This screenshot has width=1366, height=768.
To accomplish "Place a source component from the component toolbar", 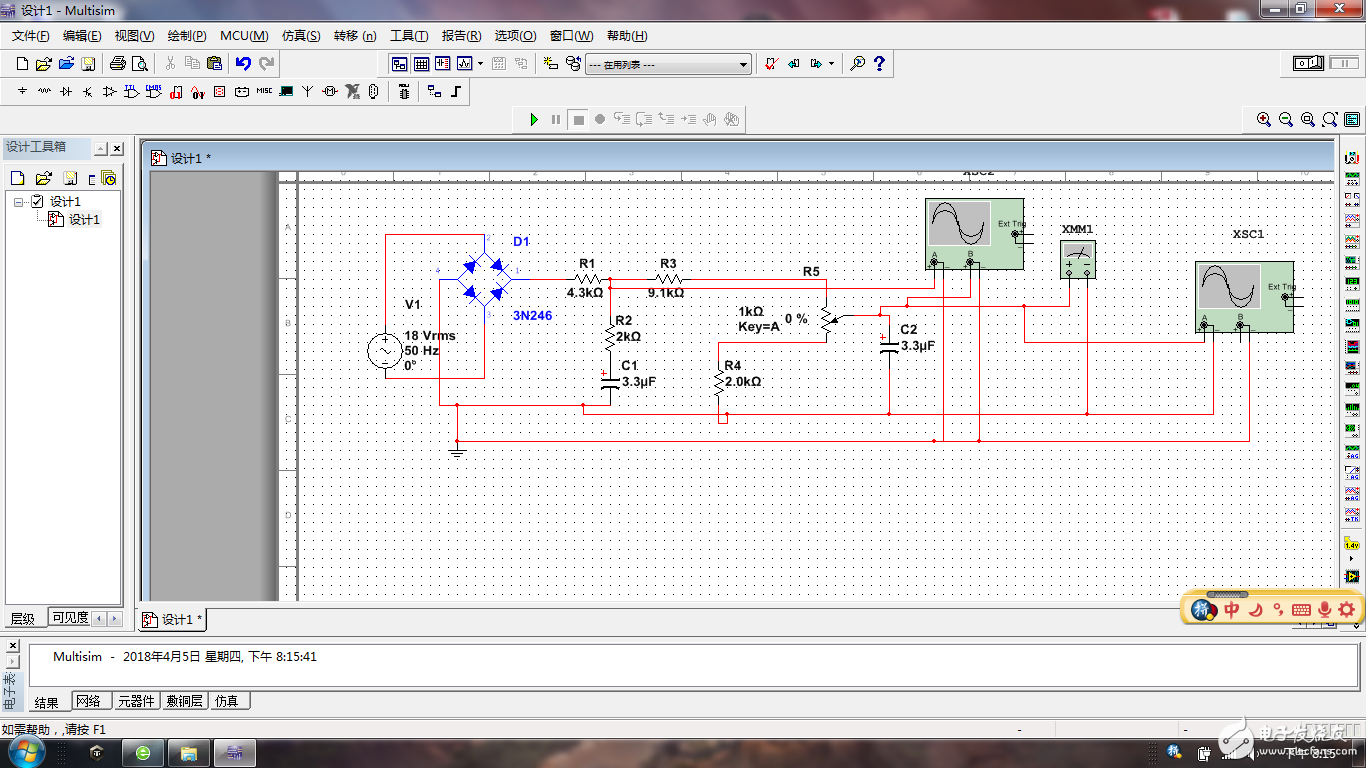I will (23, 92).
